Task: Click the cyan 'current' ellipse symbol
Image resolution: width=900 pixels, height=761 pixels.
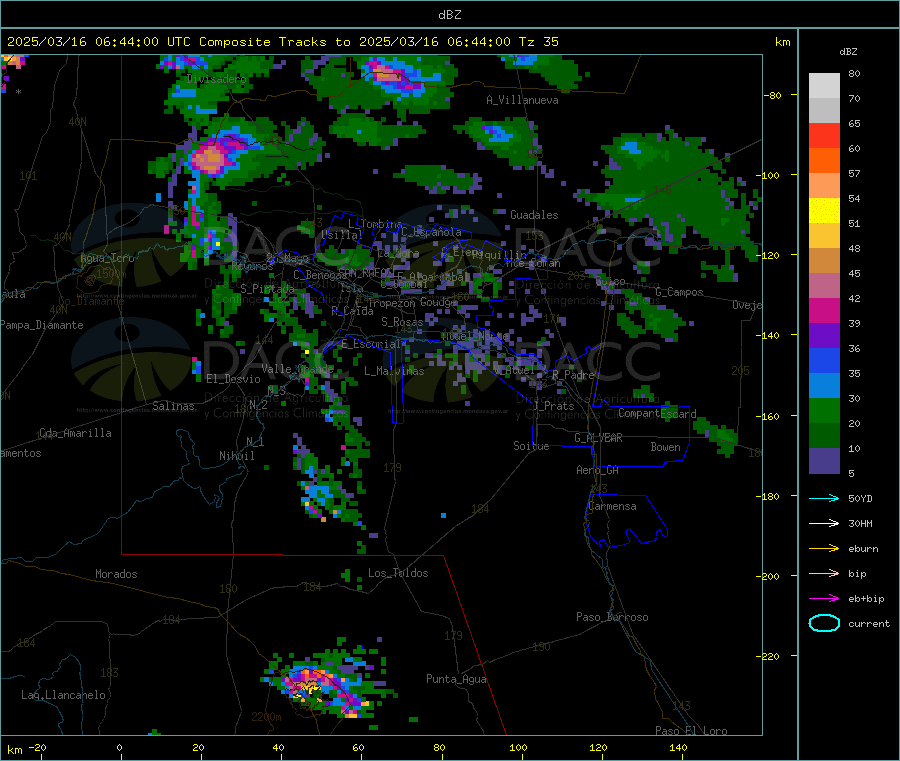Action: point(824,623)
